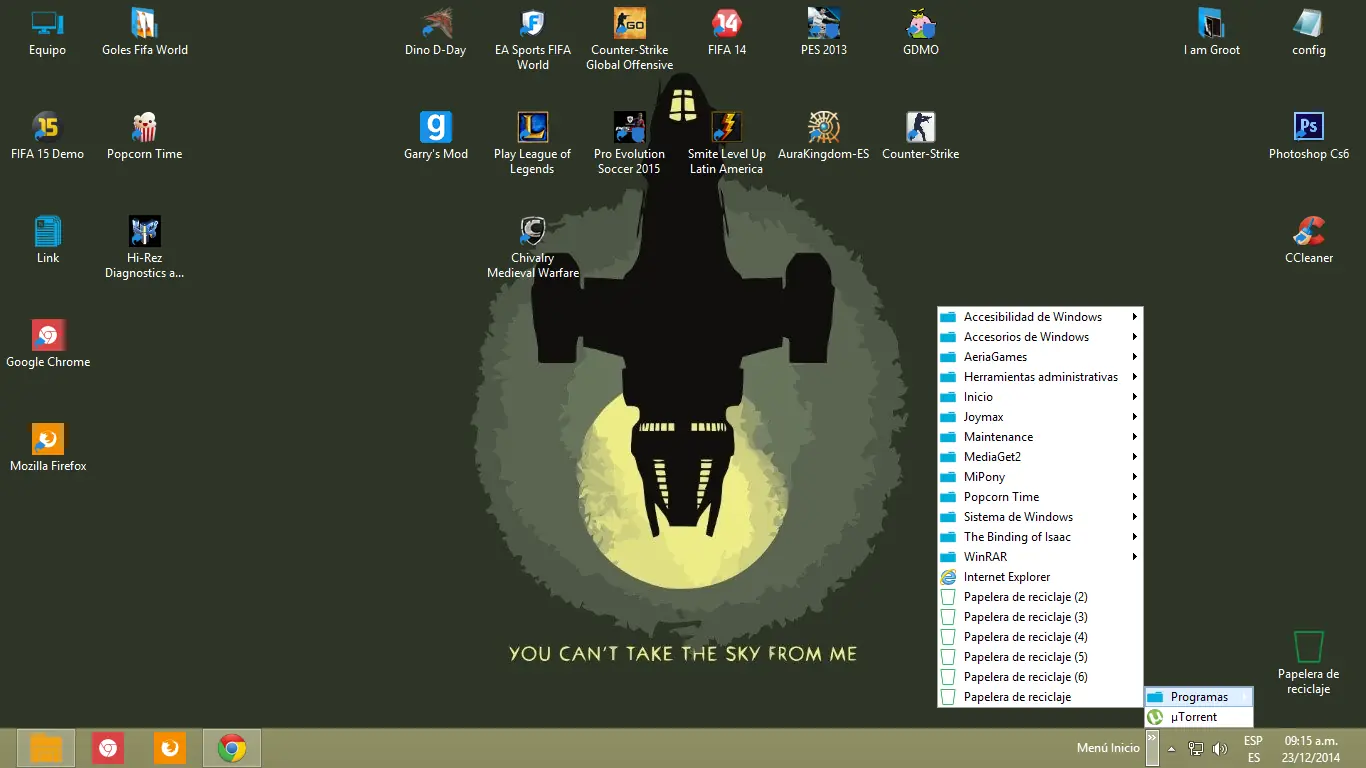1366x768 pixels.
Task: Open the Mozilla Firefox desktop icon
Action: (x=48, y=448)
